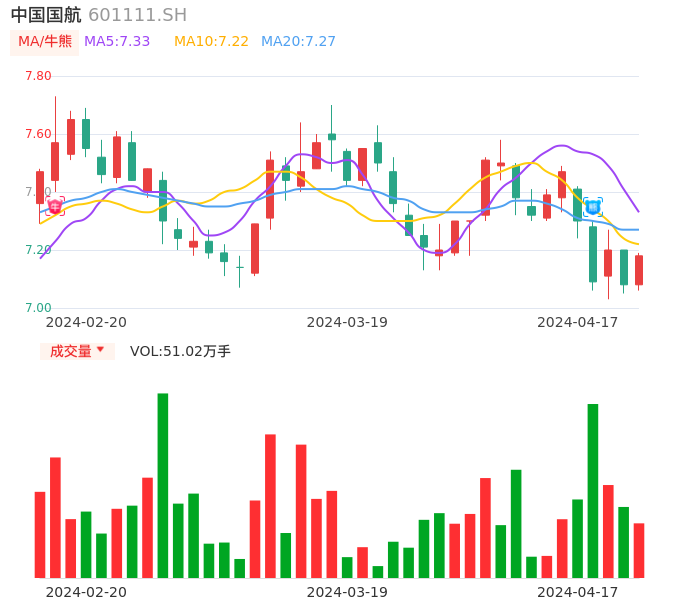The image size is (686, 606).
Task: Open the 成交量 indicator dropdown
Action: click(x=77, y=351)
